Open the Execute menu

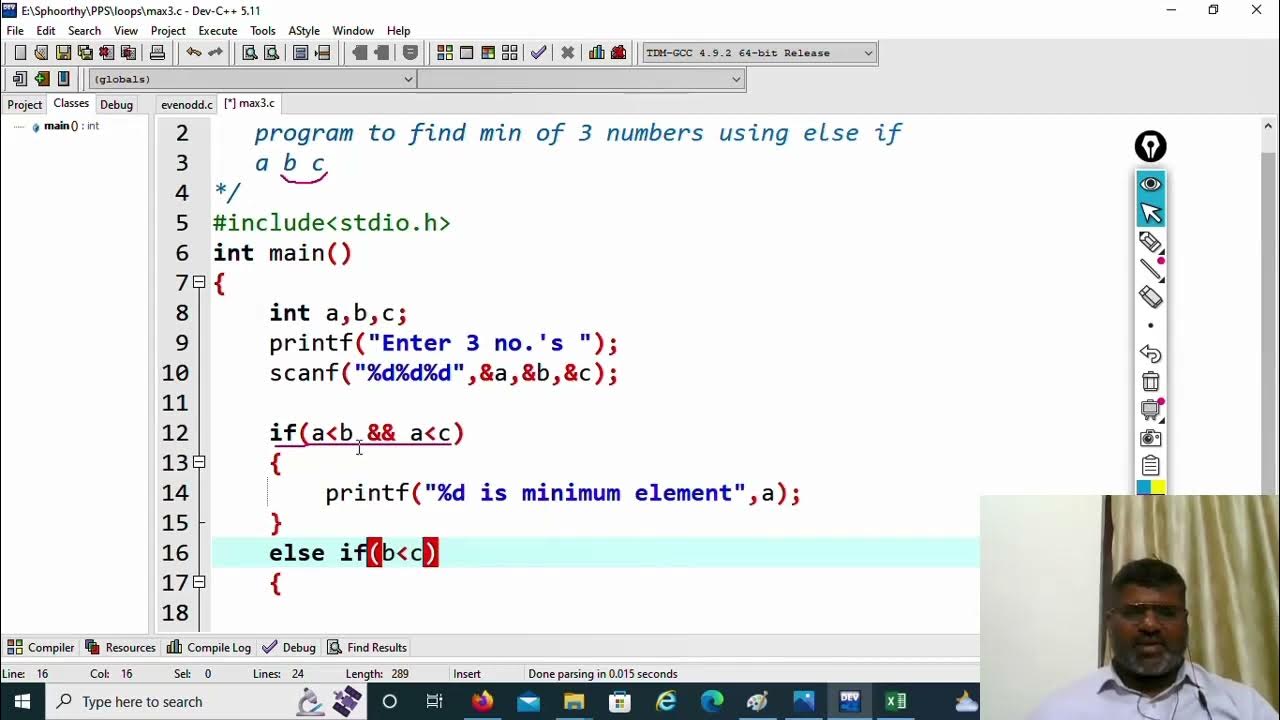tap(217, 31)
